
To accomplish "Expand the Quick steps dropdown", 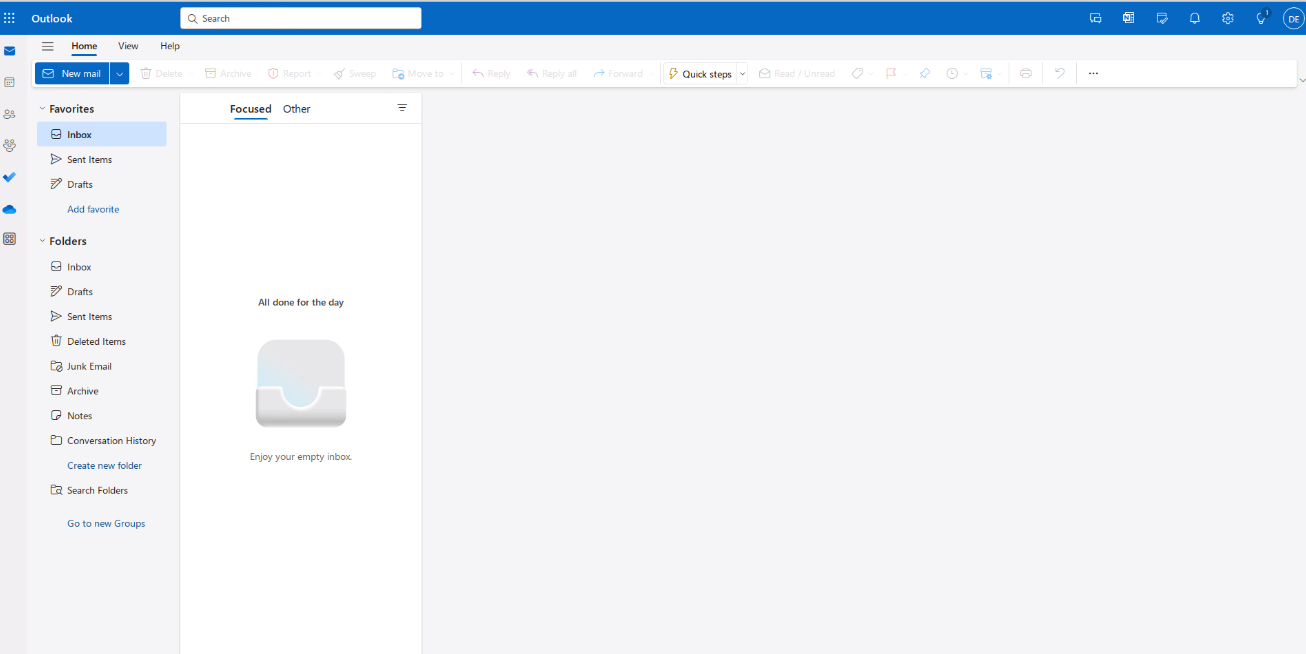I will tap(741, 73).
